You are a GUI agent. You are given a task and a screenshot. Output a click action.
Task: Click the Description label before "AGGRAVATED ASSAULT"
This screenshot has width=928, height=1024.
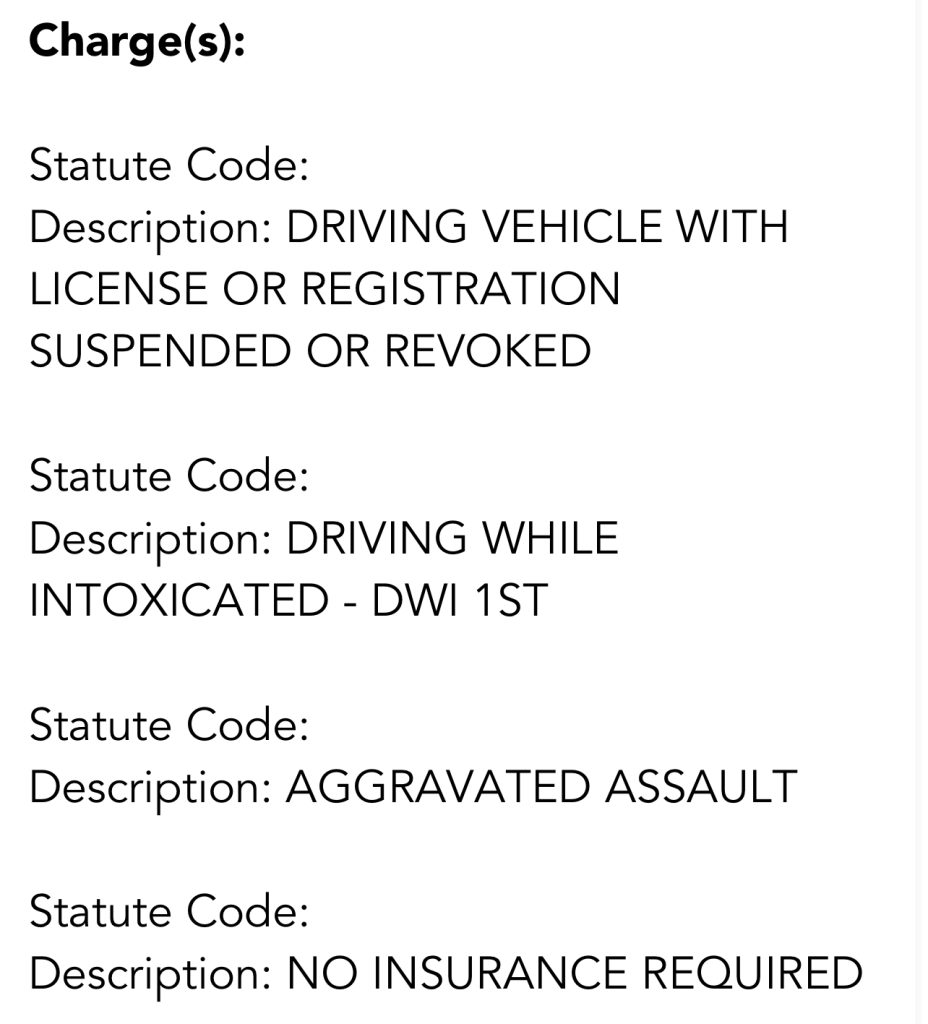click(x=150, y=787)
